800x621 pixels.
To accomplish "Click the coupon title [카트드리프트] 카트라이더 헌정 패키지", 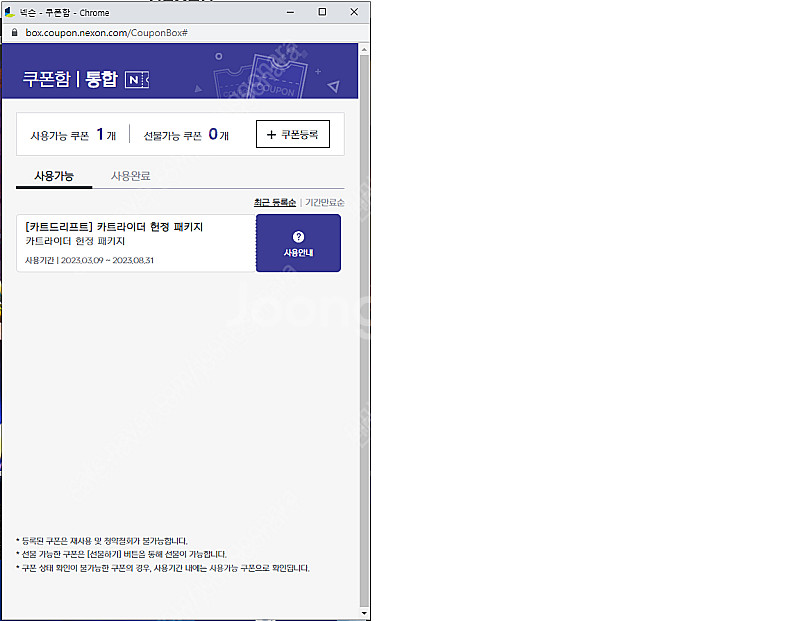I will click(x=114, y=227).
